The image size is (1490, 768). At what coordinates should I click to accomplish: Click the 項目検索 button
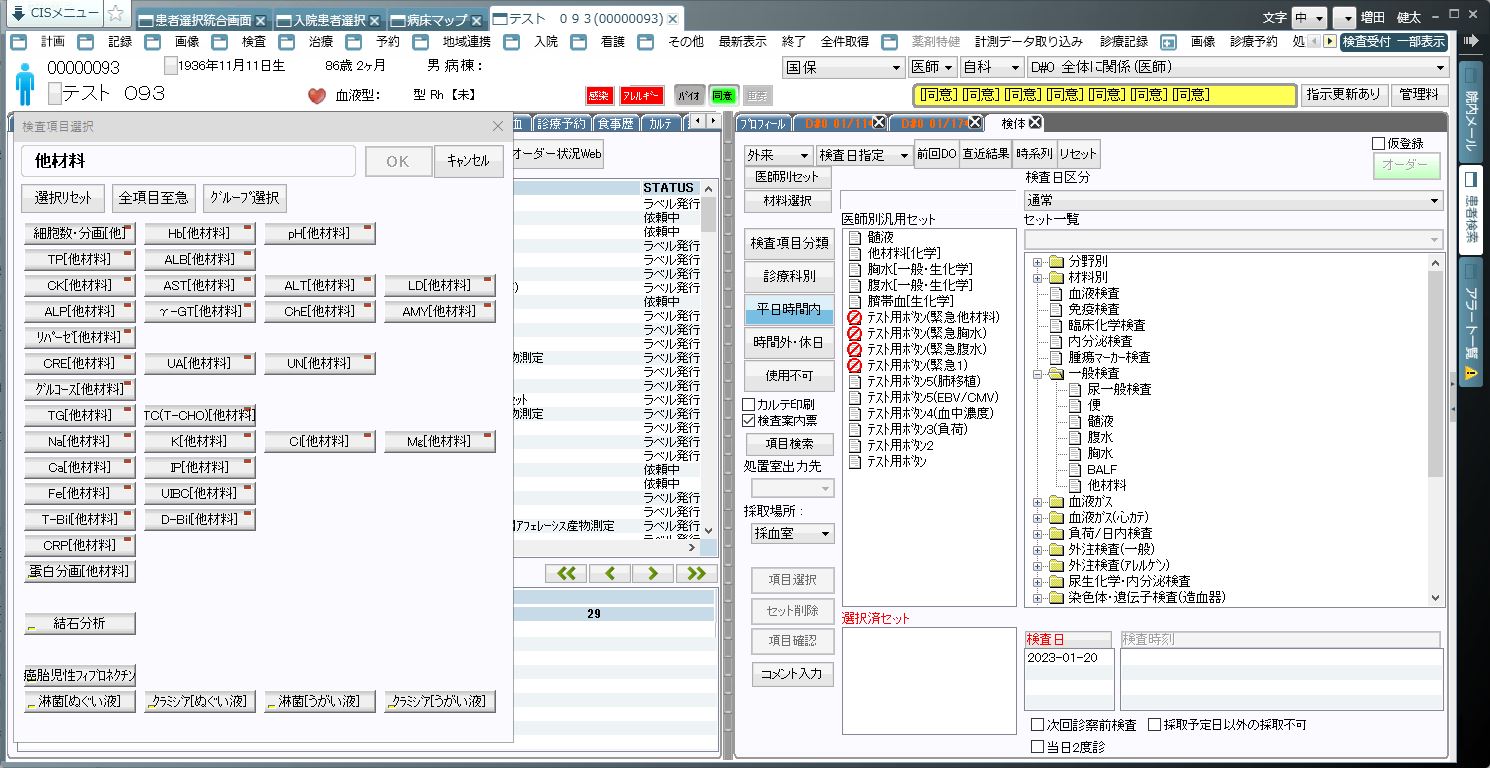(789, 444)
